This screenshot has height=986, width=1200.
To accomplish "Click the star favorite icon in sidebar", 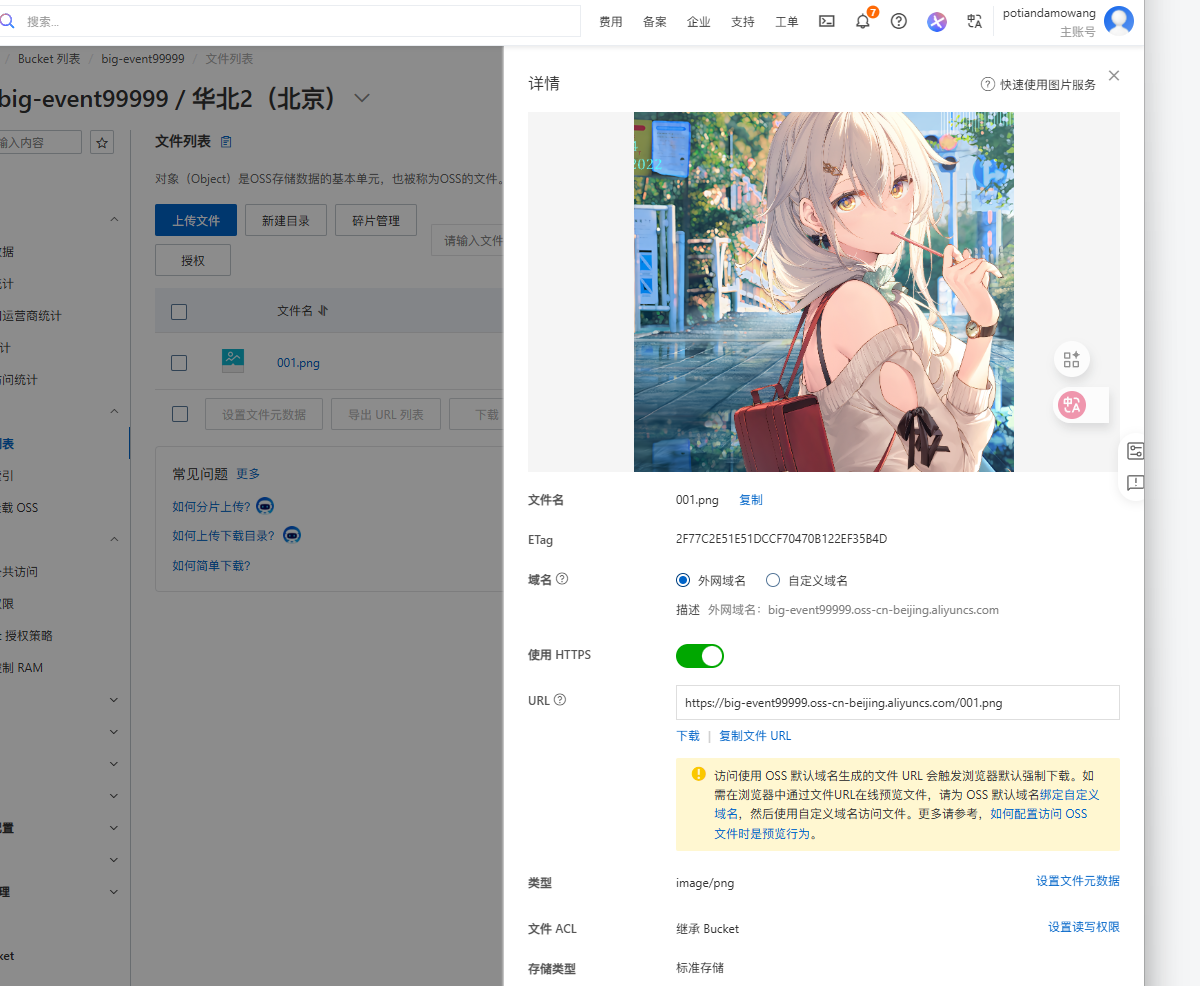I will click(102, 142).
